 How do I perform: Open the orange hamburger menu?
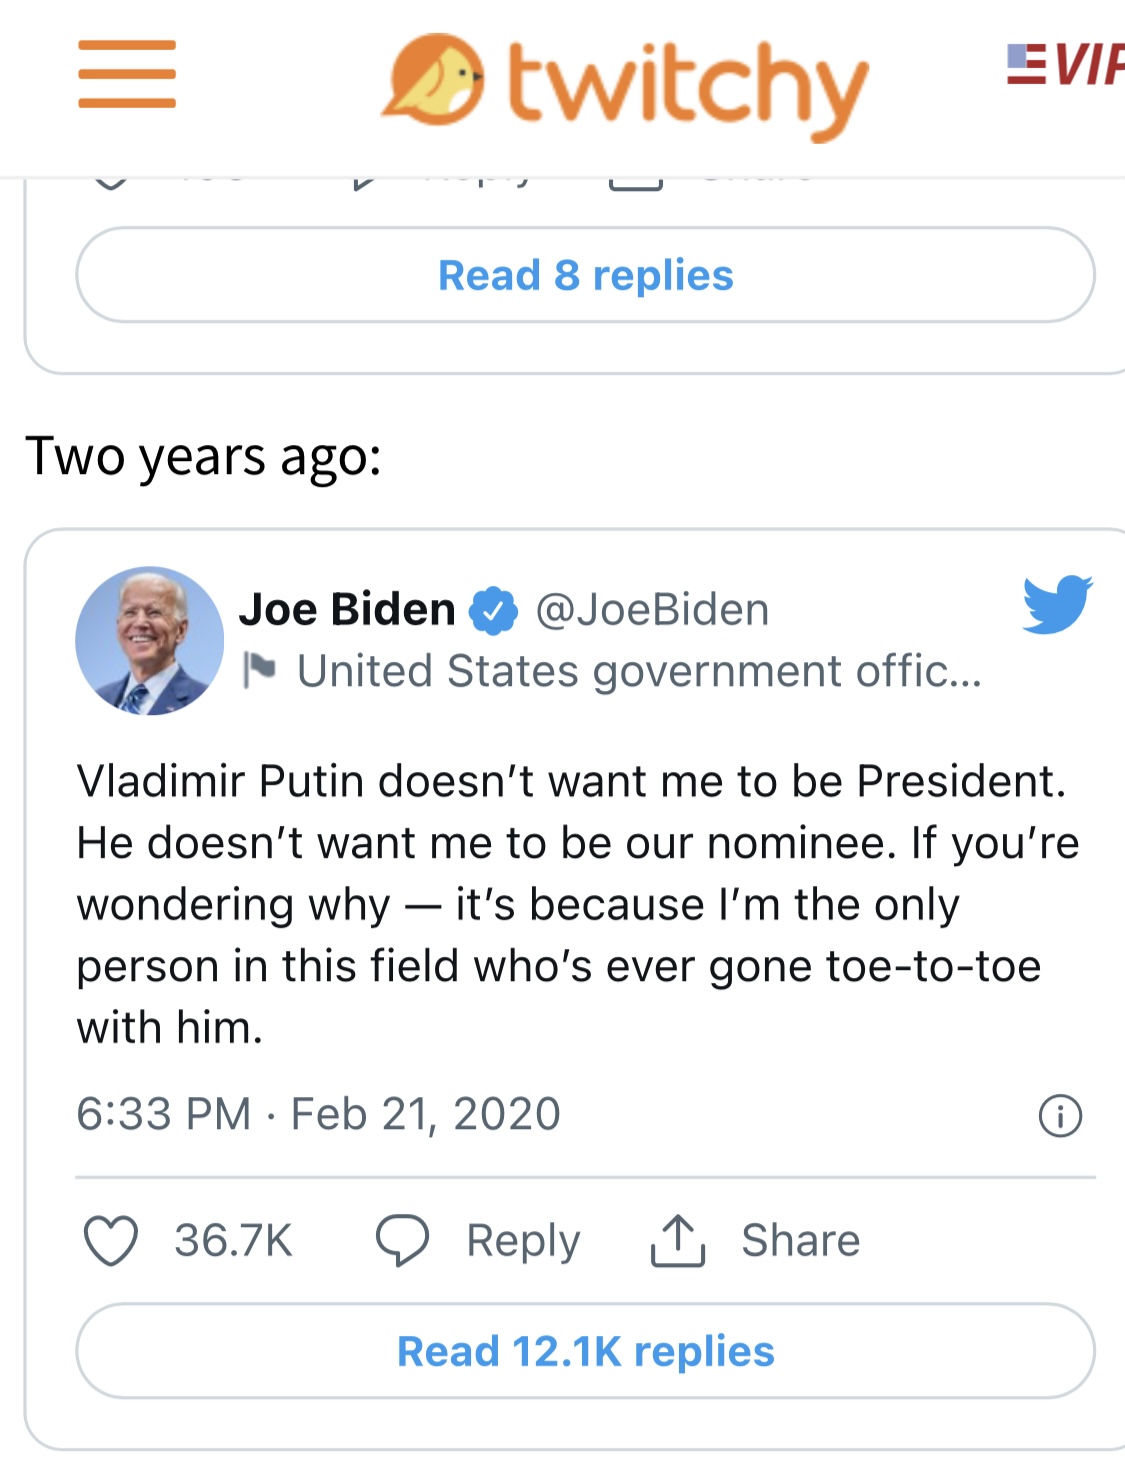[127, 74]
